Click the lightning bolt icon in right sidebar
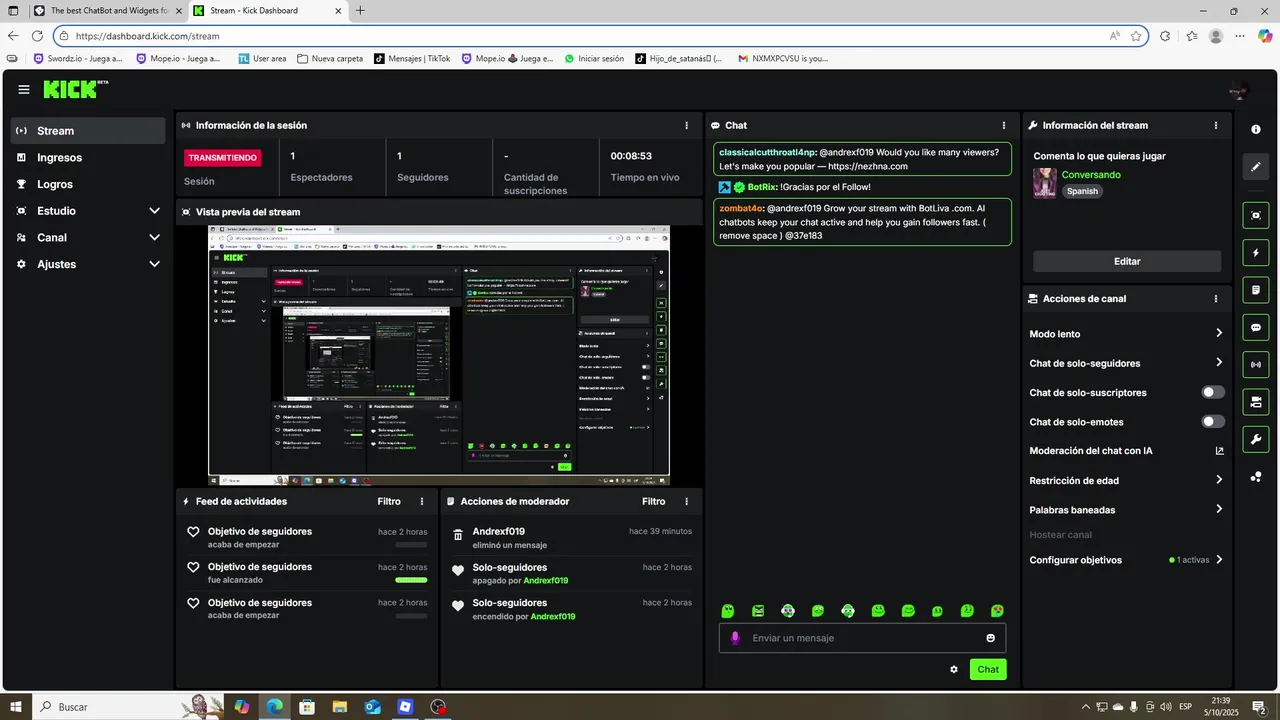 (x=1256, y=253)
